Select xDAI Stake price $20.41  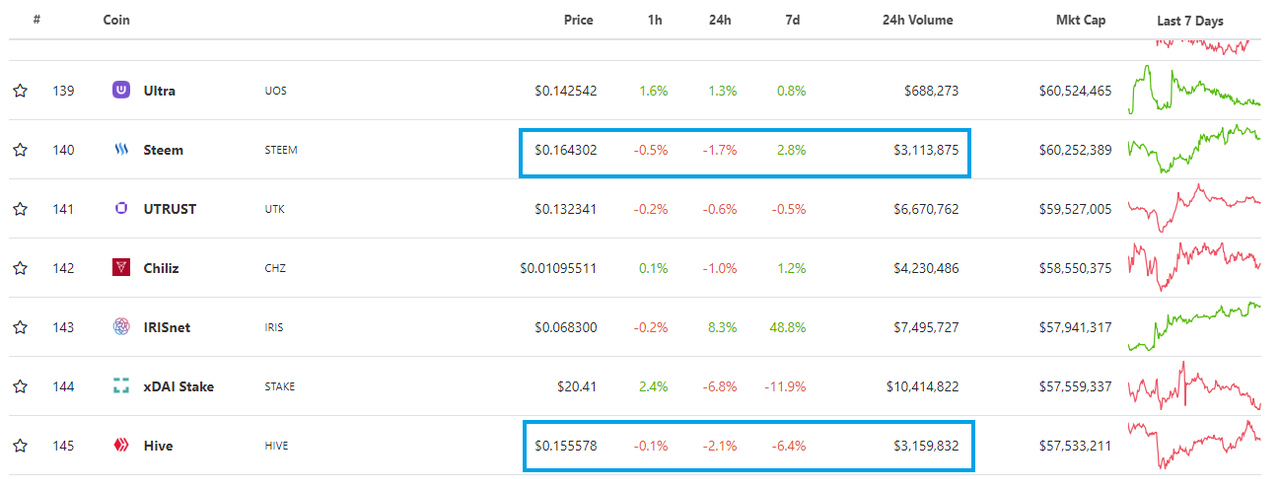point(577,387)
